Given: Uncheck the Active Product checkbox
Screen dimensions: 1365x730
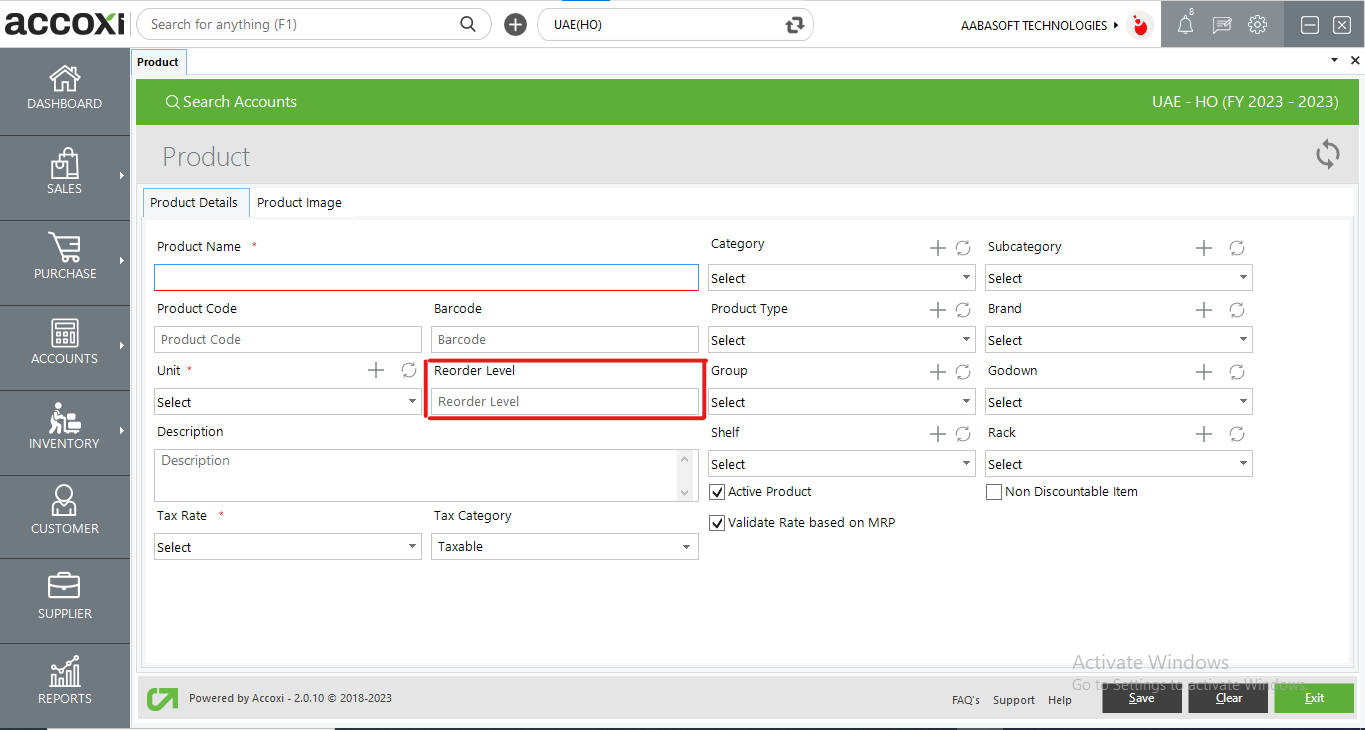Looking at the screenshot, I should [717, 492].
